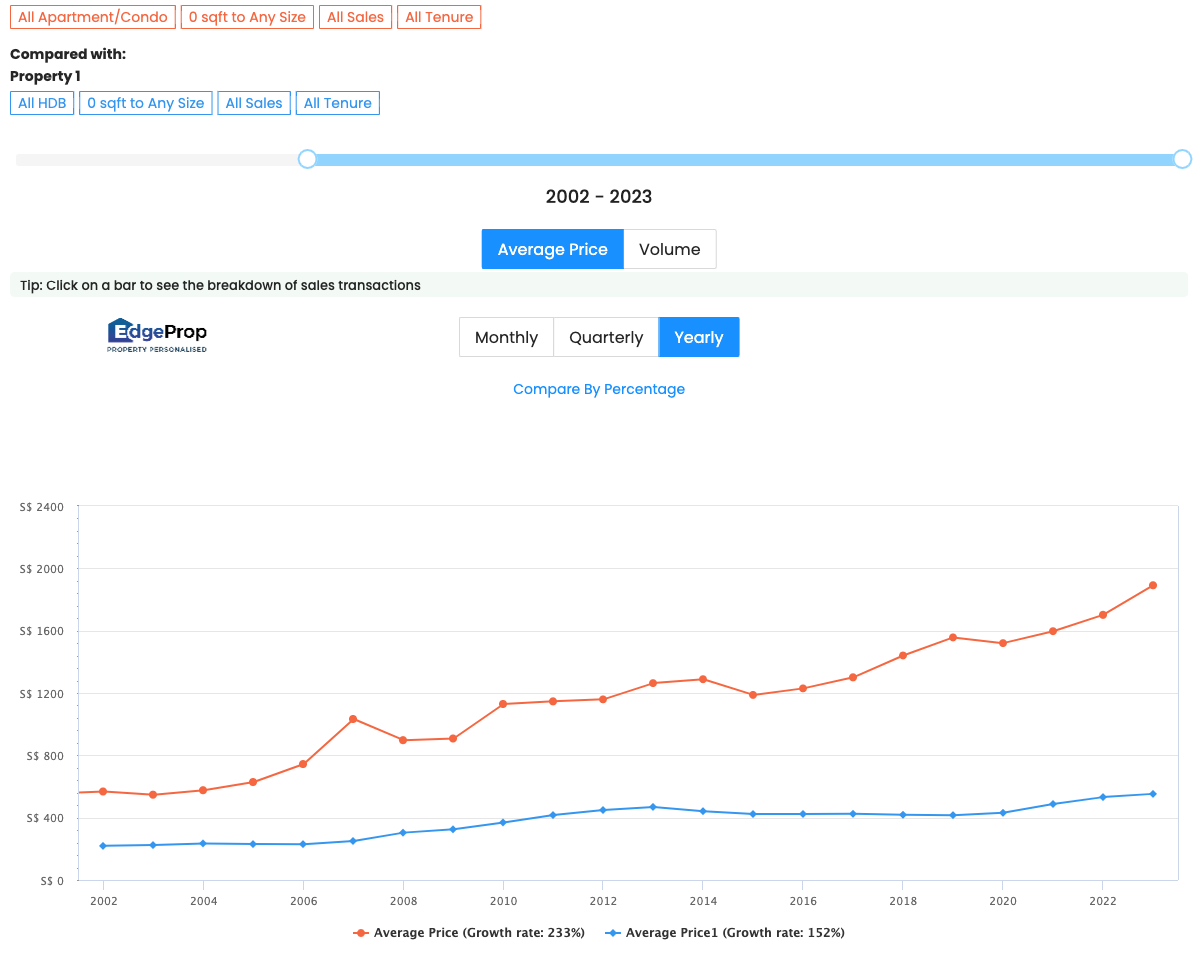Open the orange All Sales filter
The height and width of the screenshot is (960, 1198).
coord(355,17)
